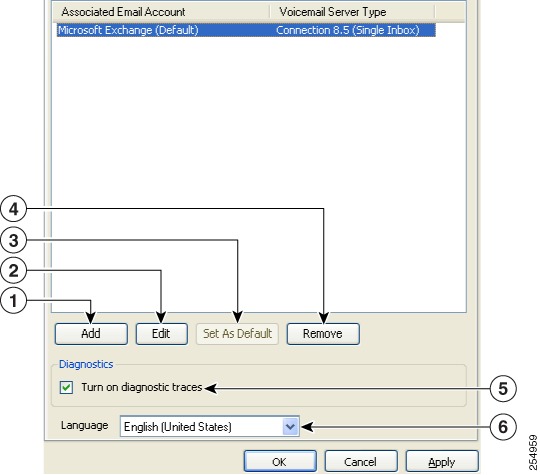Click the callout circle numbered 4

pyautogui.click(x=13, y=209)
